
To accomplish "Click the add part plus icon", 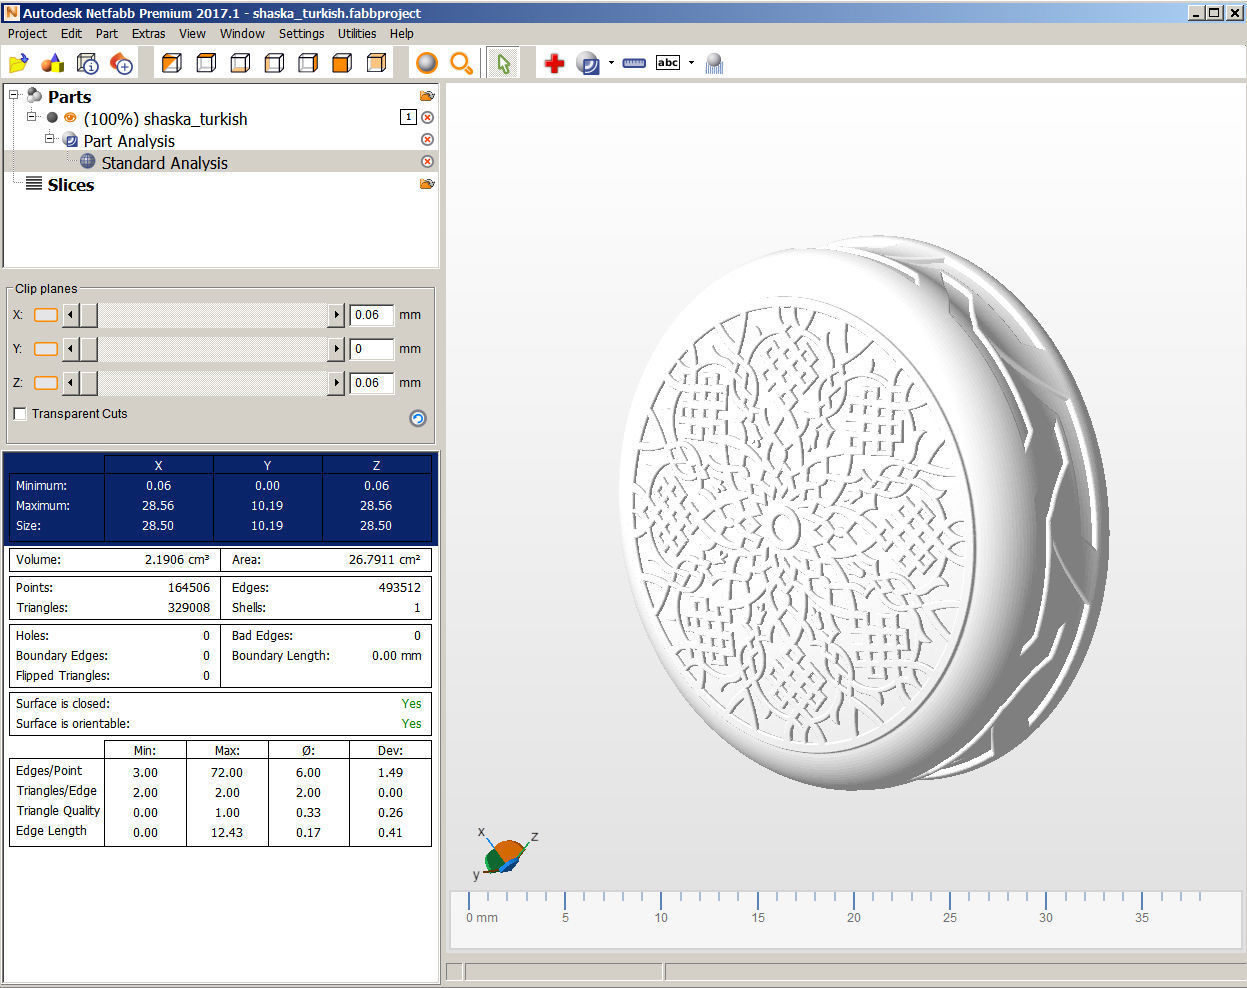I will (x=121, y=63).
